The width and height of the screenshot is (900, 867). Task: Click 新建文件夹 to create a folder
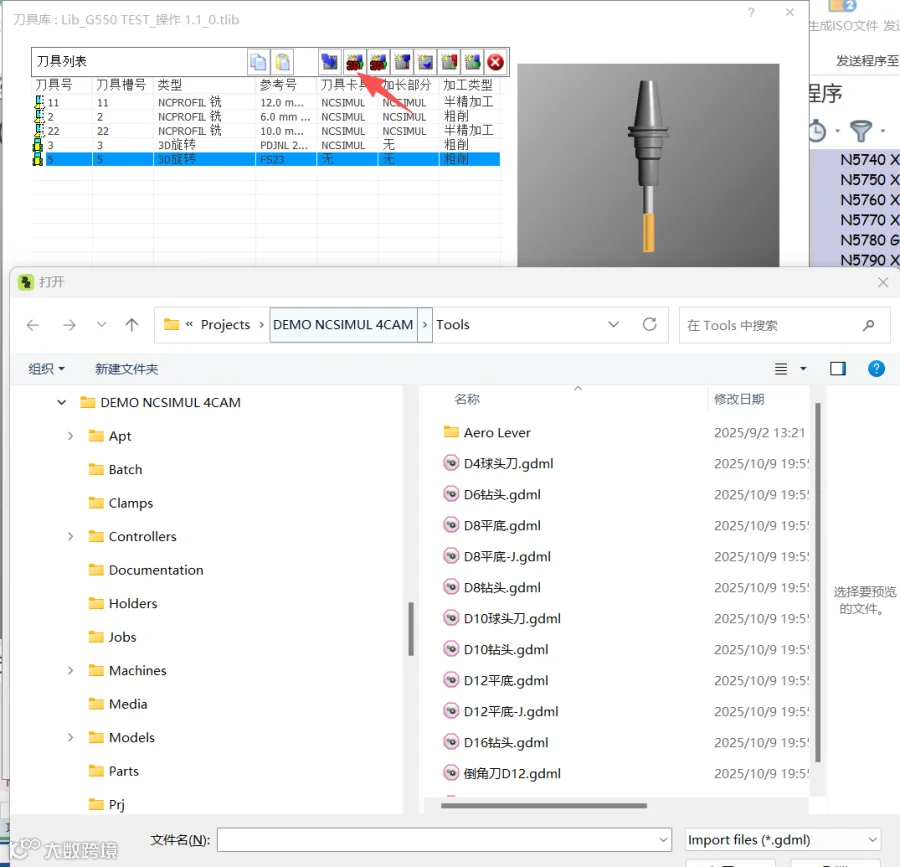tap(126, 369)
